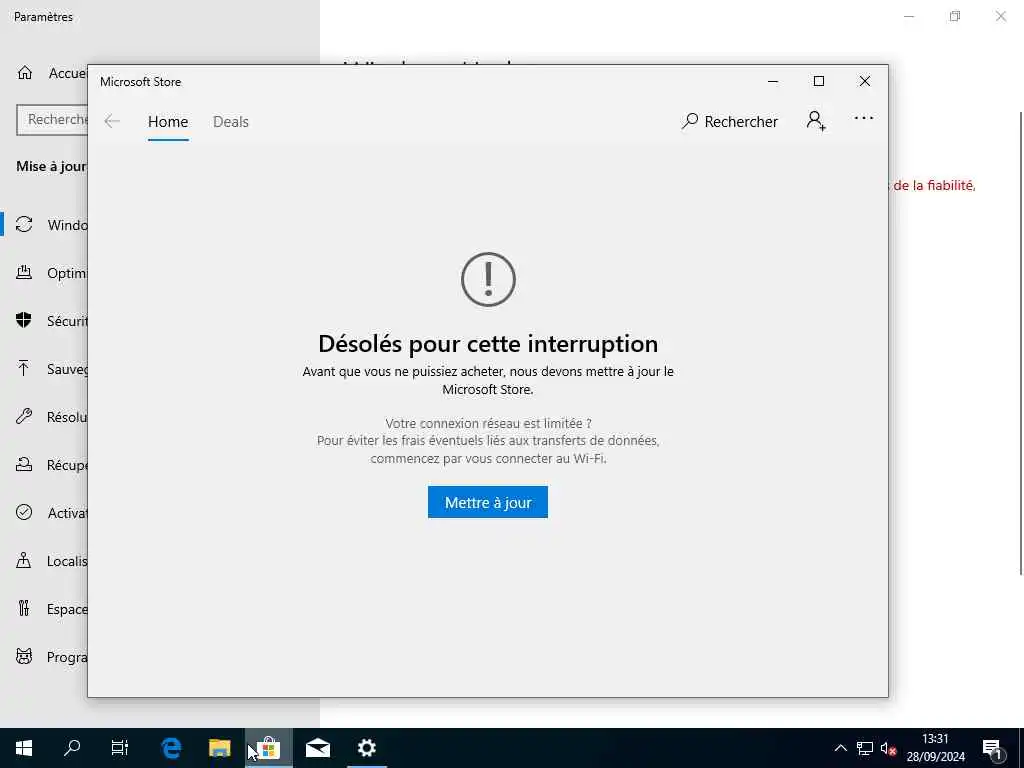Click the Settings gear on the taskbar
This screenshot has width=1024, height=768.
click(x=366, y=748)
